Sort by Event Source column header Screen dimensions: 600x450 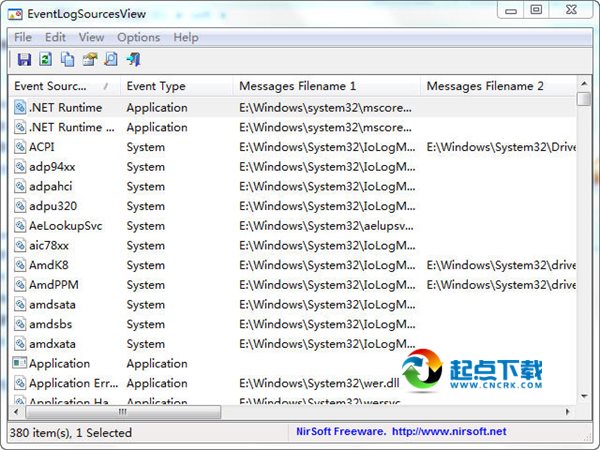tap(64, 86)
